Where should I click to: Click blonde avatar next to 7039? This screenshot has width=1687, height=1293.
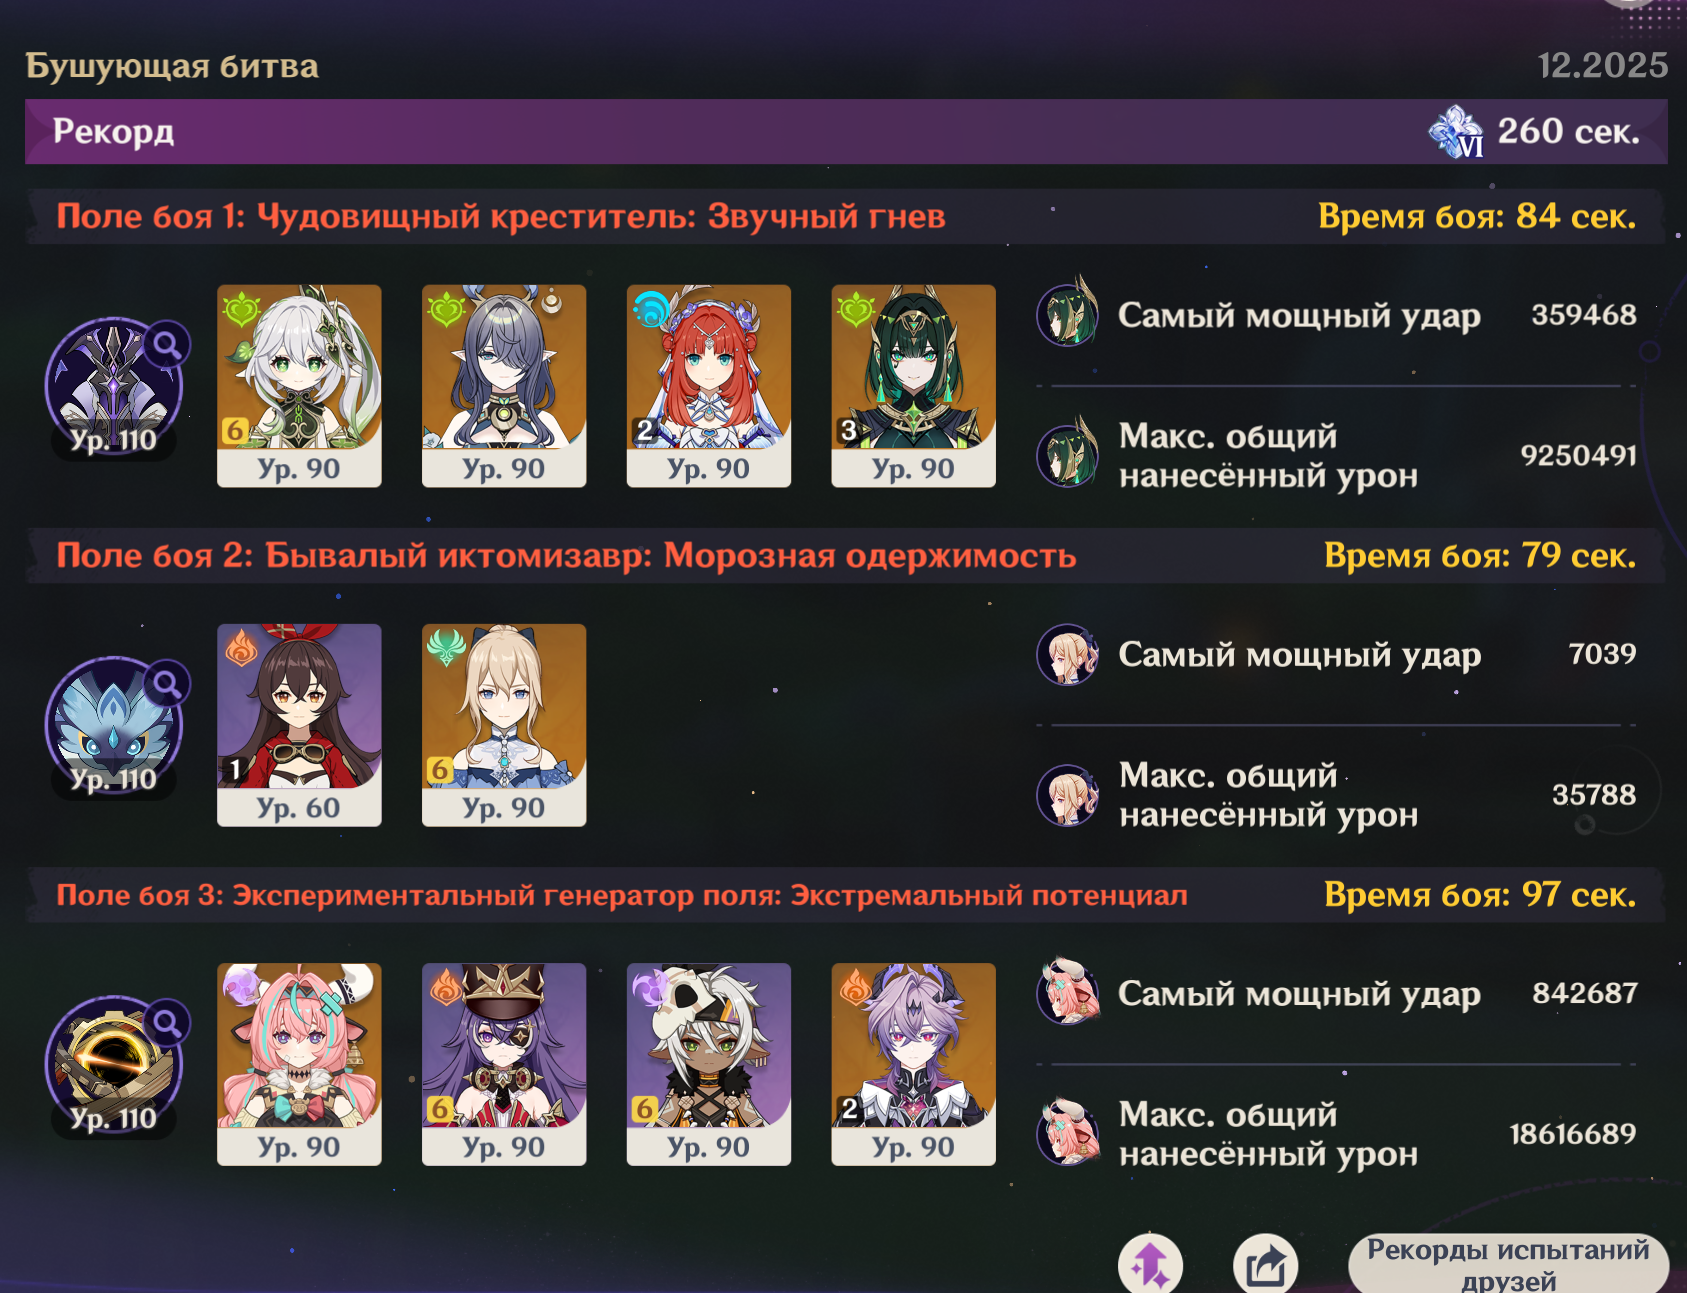pos(1068,654)
